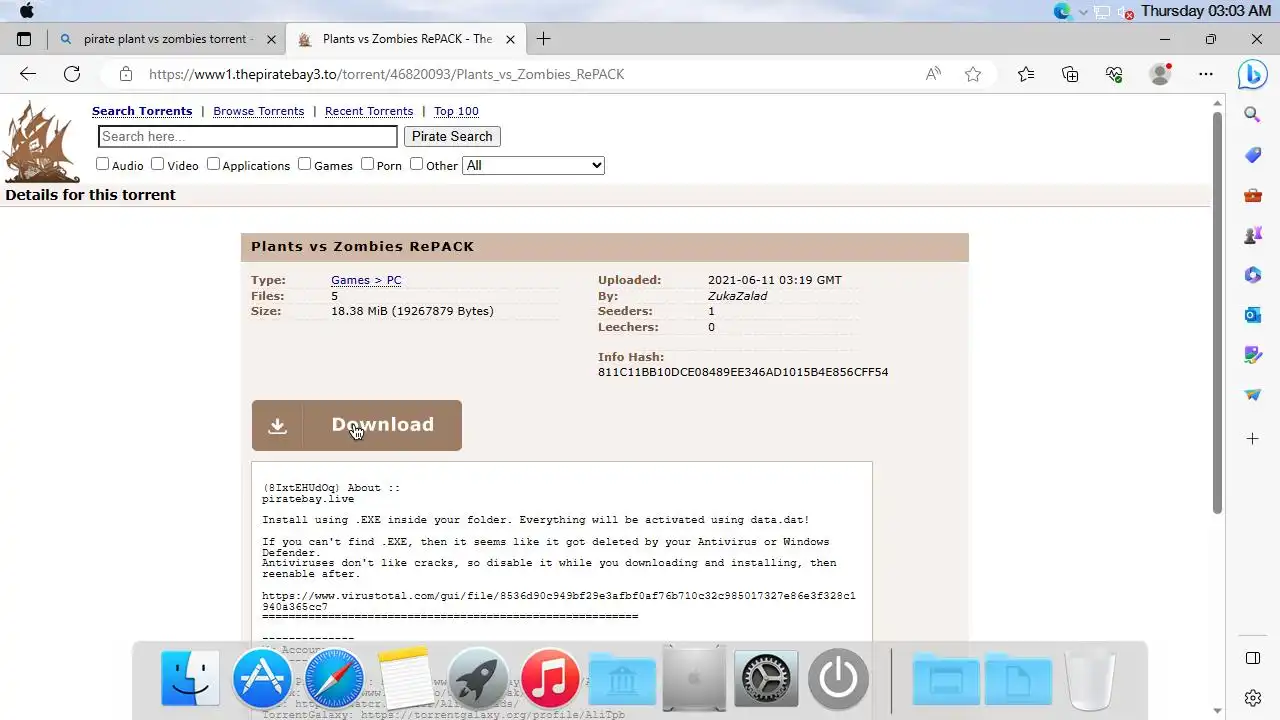Close the Plants vs Zombies RePACK tab

(x=510, y=39)
